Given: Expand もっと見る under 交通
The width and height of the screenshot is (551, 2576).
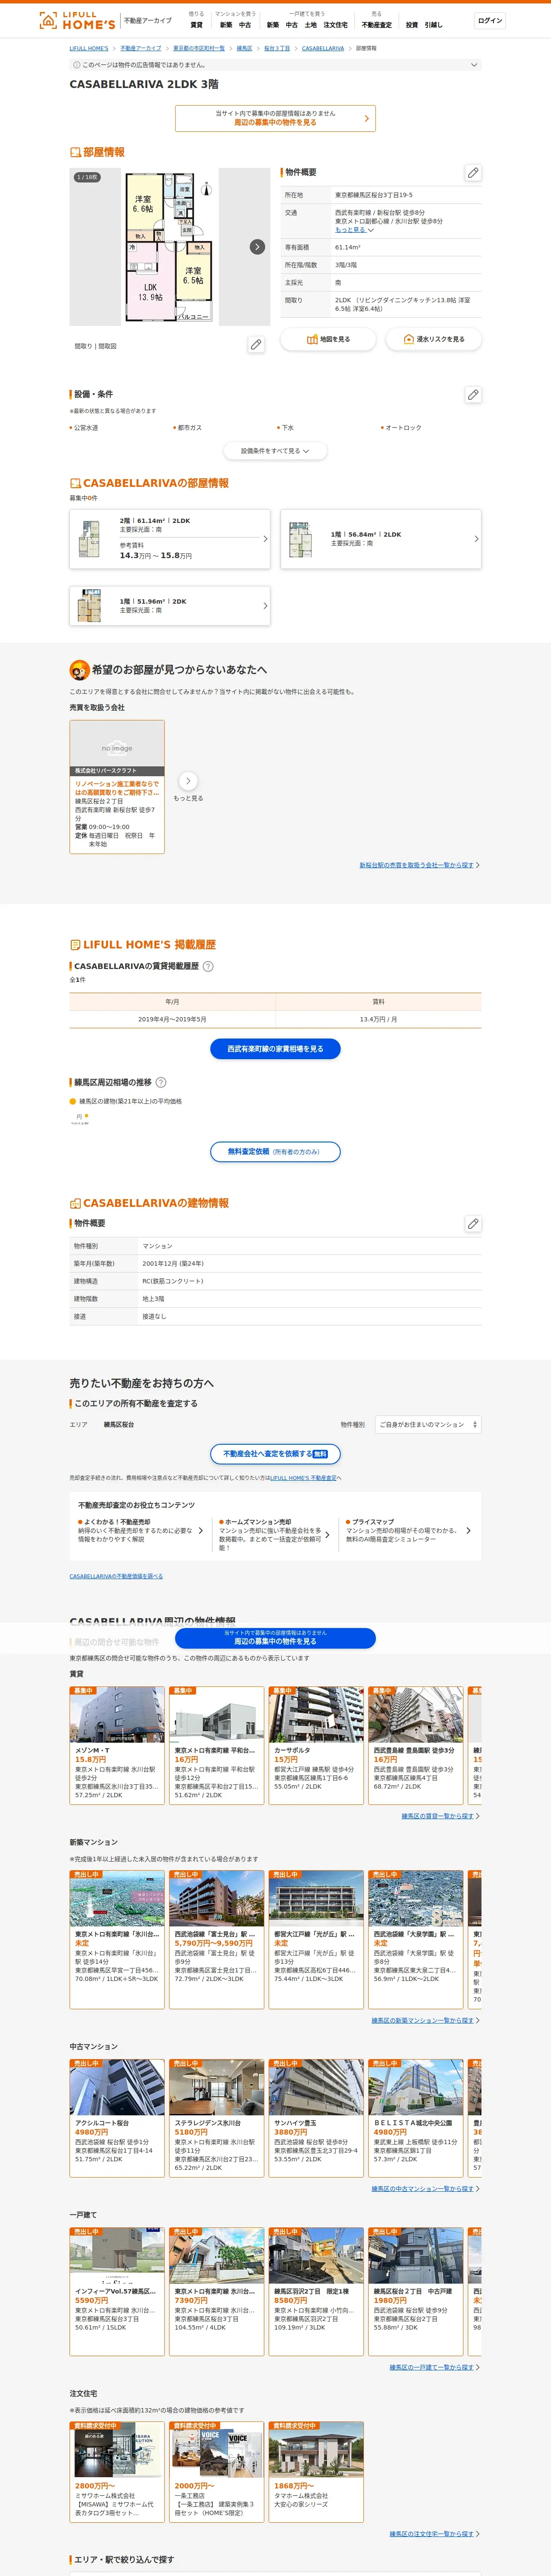Looking at the screenshot, I should (x=354, y=230).
